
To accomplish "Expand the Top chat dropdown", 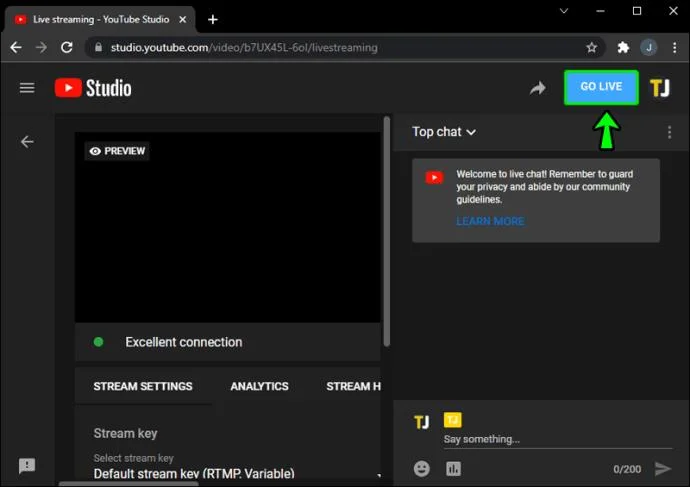I will [x=444, y=132].
